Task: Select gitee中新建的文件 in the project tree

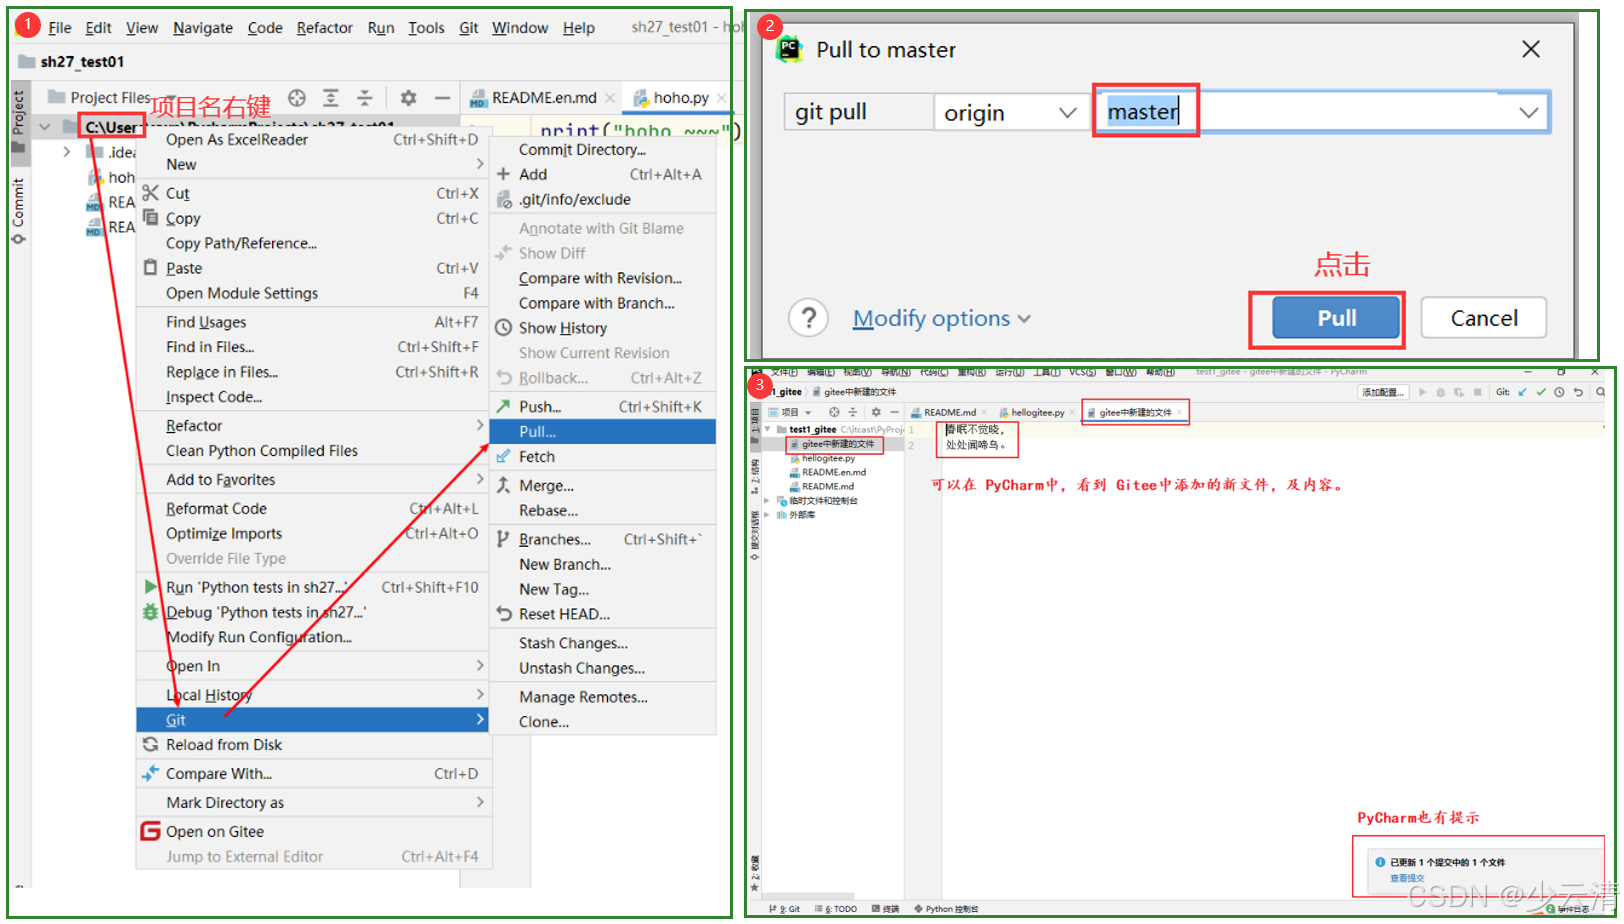Action: pos(837,444)
